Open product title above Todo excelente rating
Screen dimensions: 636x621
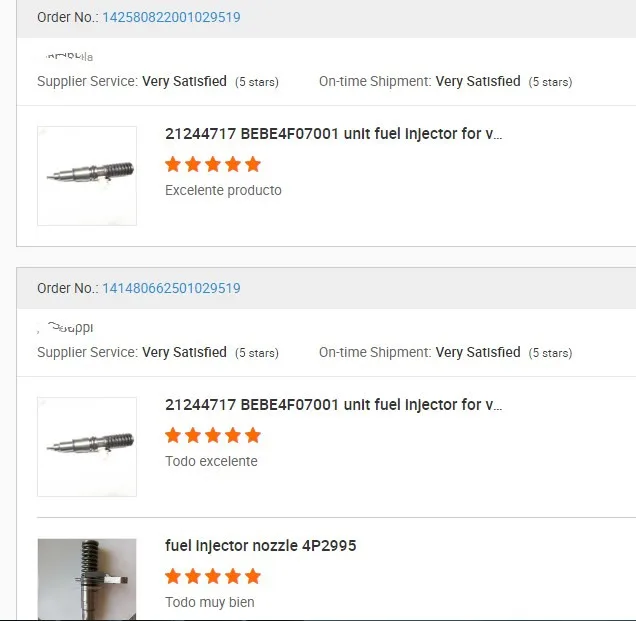click(x=333, y=405)
